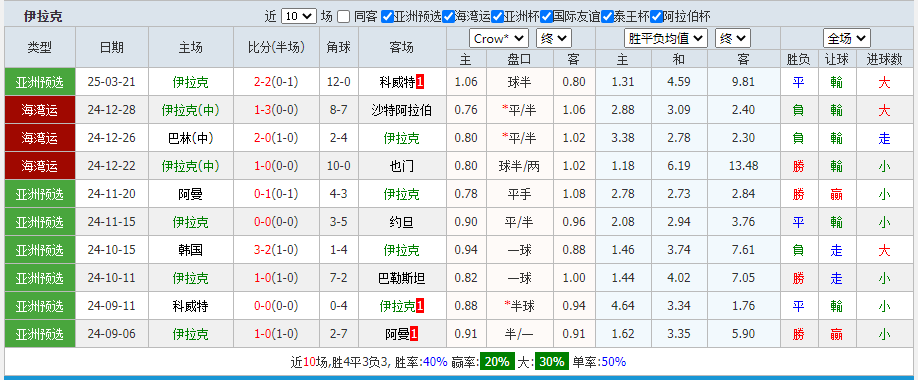Click handicap 半/一 in 24-09-06 row
Image resolution: width=918 pixels, height=380 pixels.
tap(519, 334)
